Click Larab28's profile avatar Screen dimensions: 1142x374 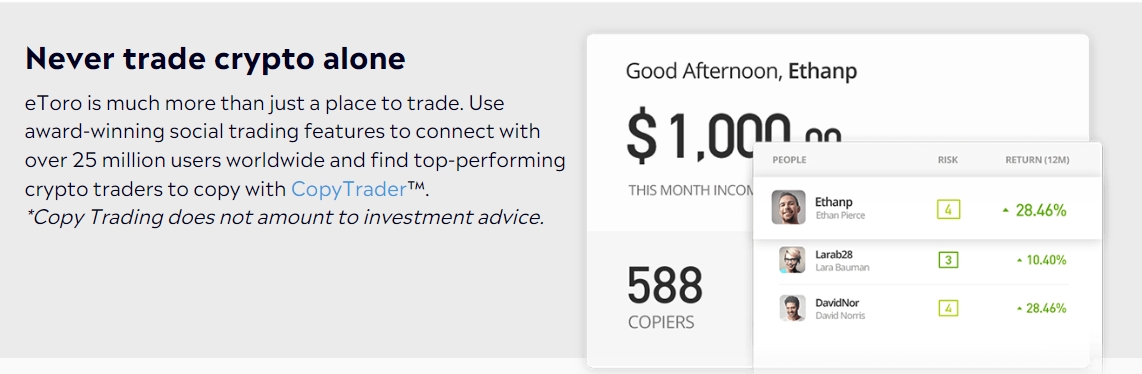pyautogui.click(x=792, y=260)
